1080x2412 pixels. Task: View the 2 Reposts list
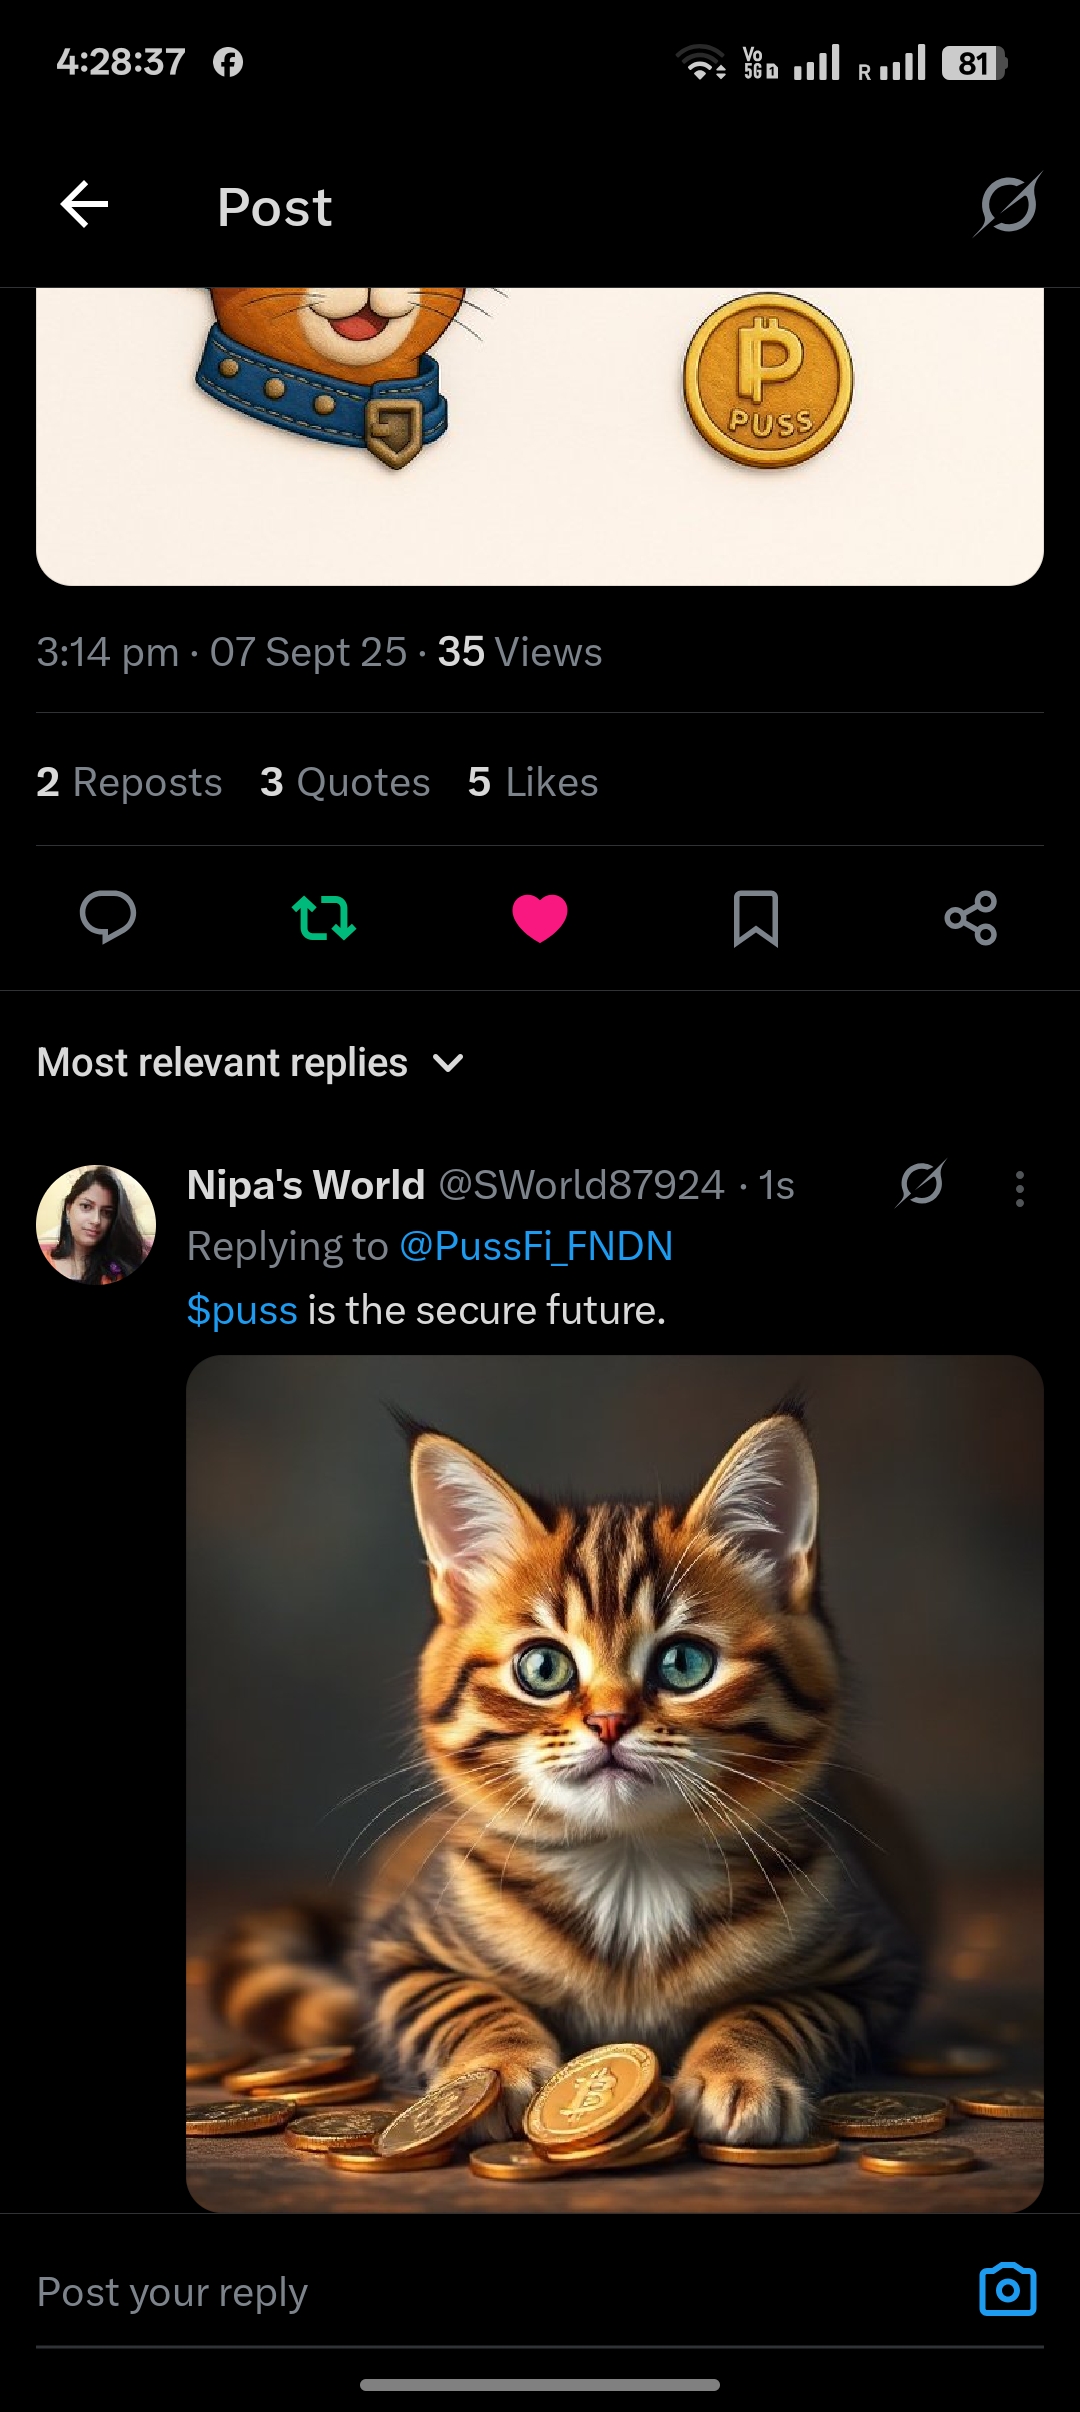tap(129, 782)
